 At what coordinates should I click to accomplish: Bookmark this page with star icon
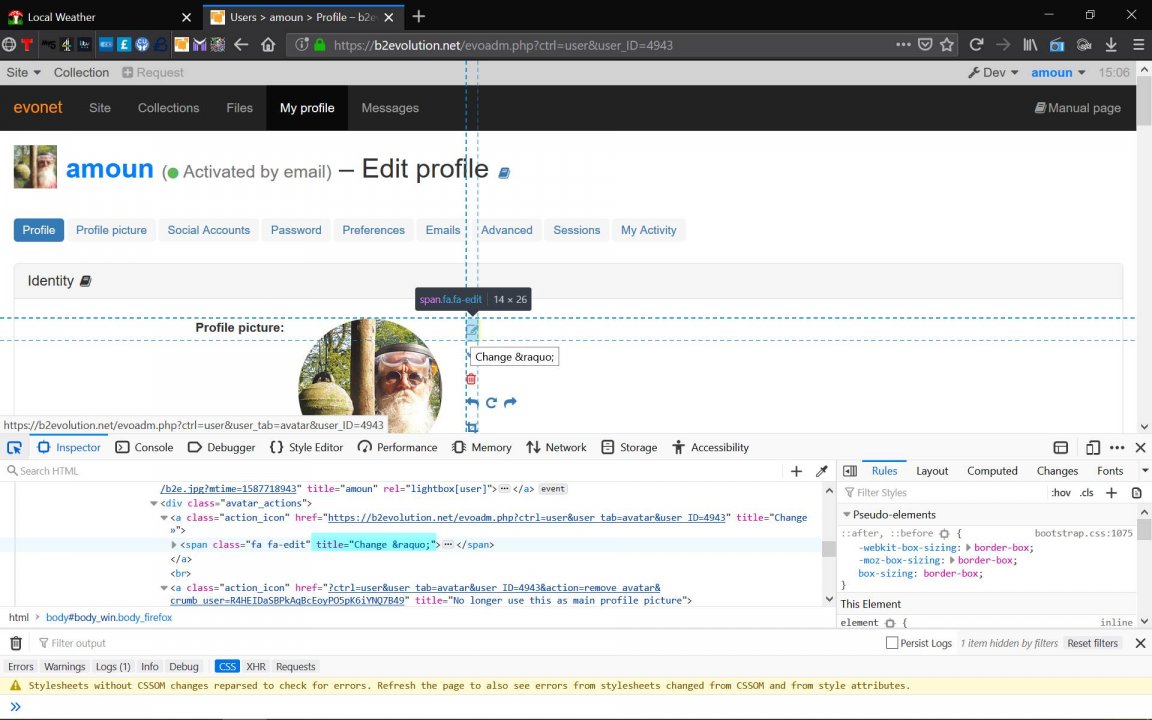(x=947, y=45)
